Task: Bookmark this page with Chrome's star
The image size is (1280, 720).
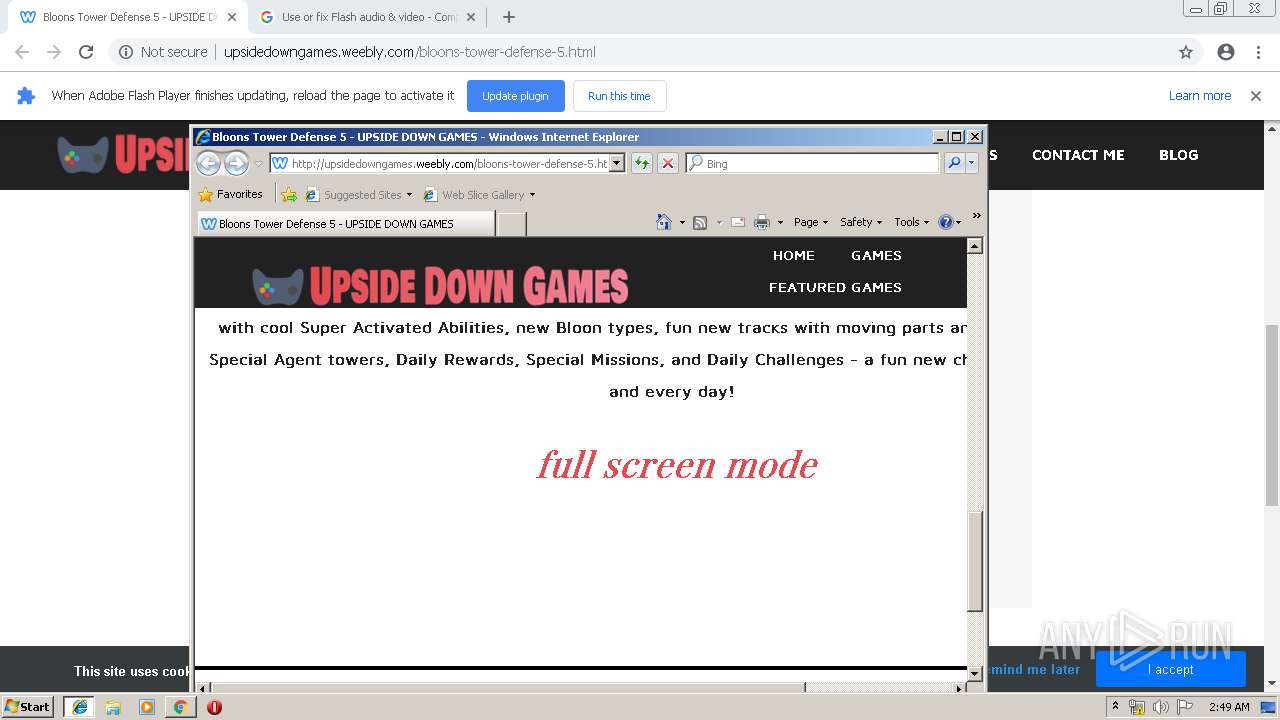Action: click(1186, 52)
